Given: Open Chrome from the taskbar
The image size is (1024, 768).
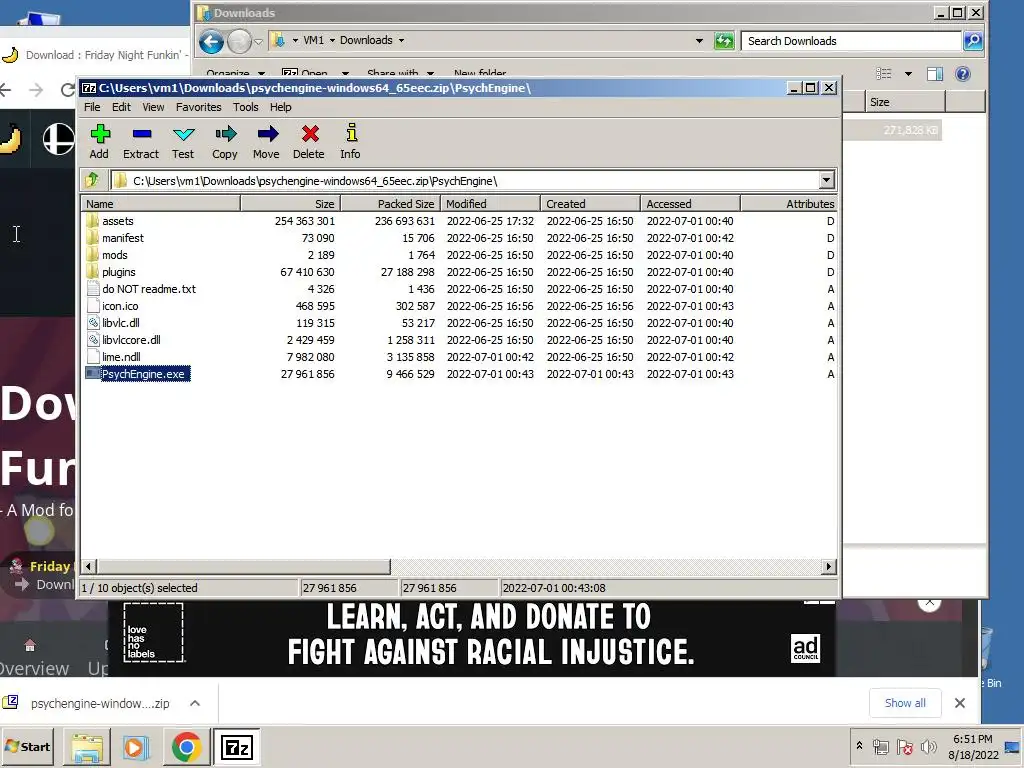Looking at the screenshot, I should point(186,747).
